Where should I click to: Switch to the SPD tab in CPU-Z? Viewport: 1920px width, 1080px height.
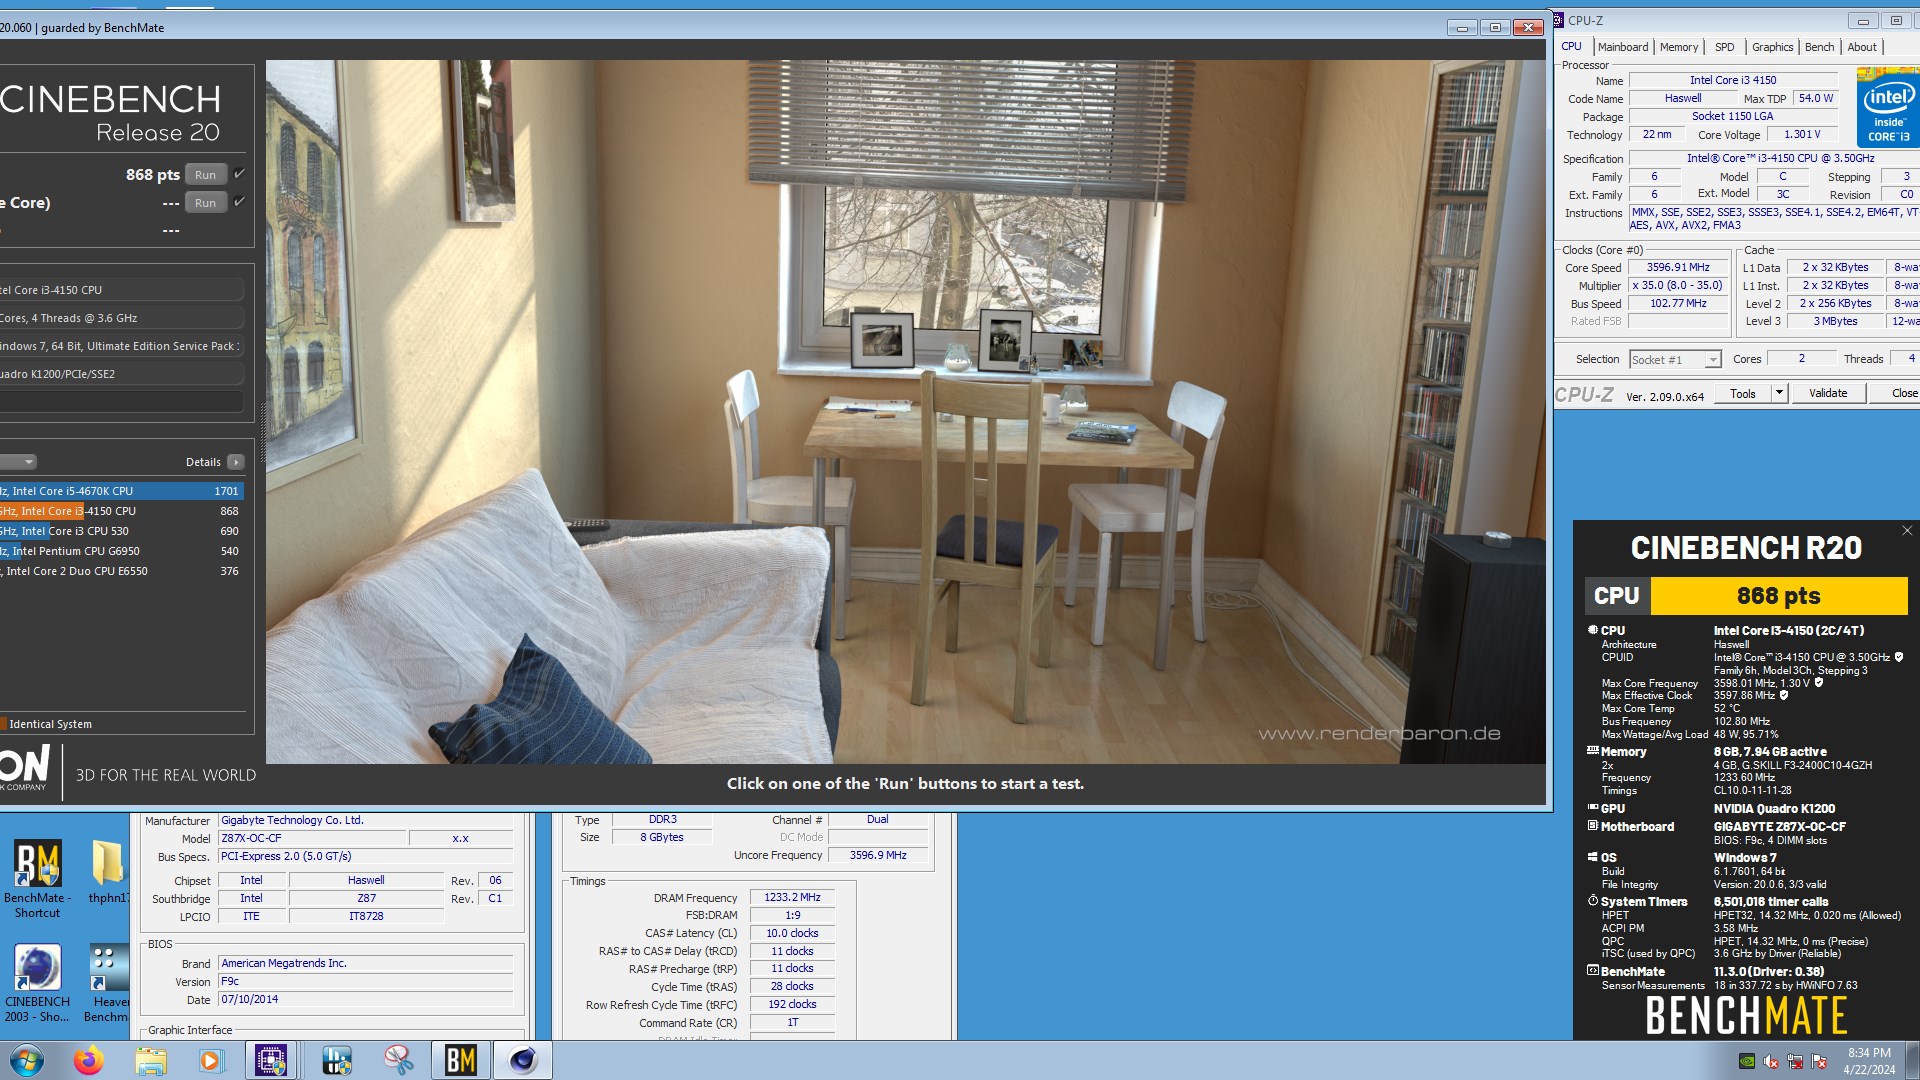1725,47
